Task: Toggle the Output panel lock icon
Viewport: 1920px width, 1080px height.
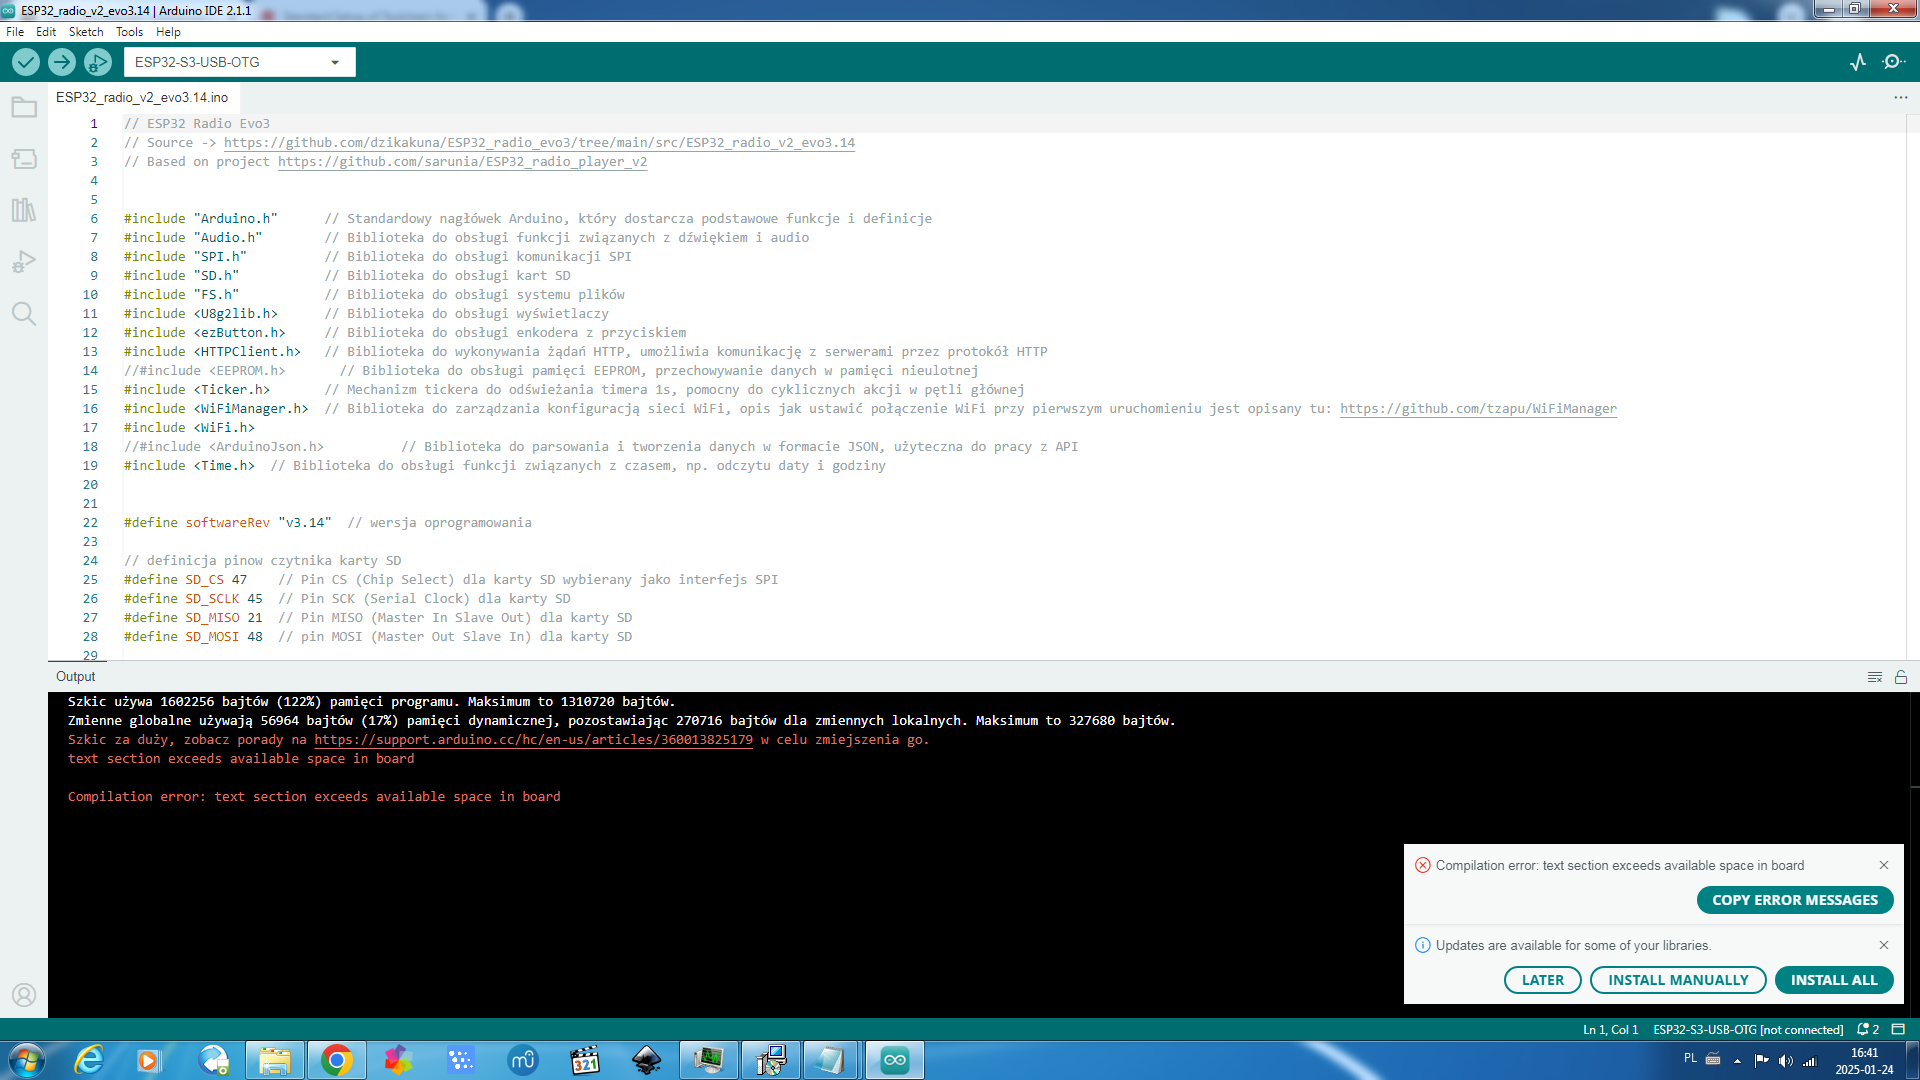Action: click(1901, 677)
